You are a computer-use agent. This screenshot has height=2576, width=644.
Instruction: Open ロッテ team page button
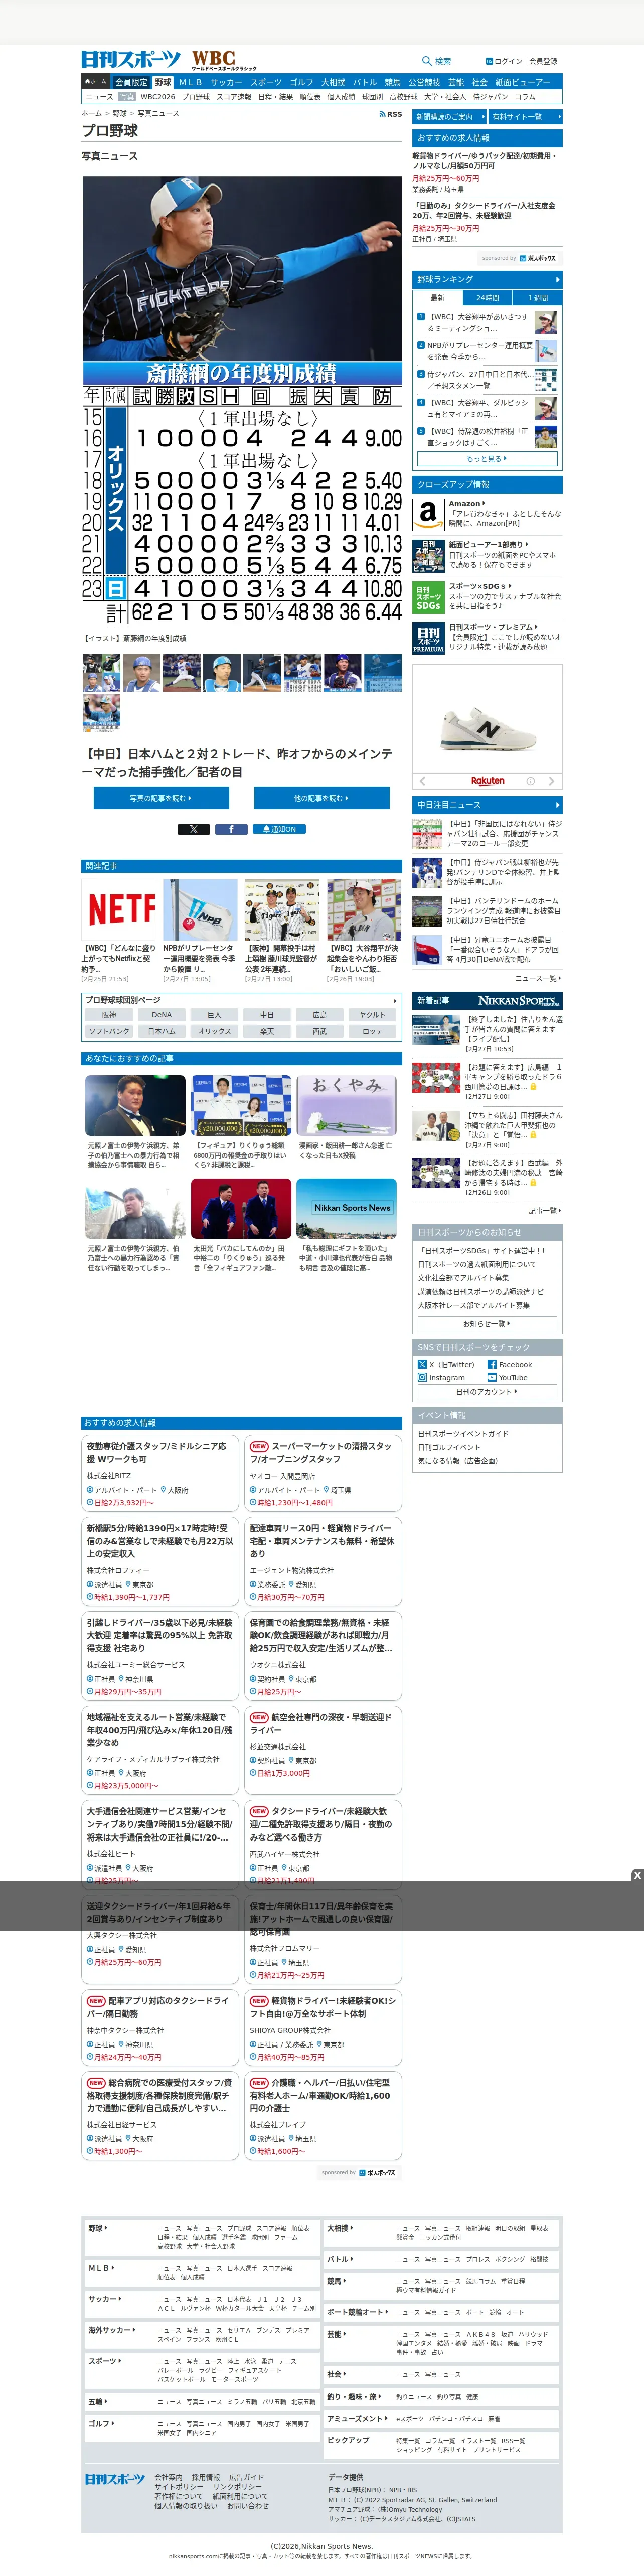coord(372,1031)
